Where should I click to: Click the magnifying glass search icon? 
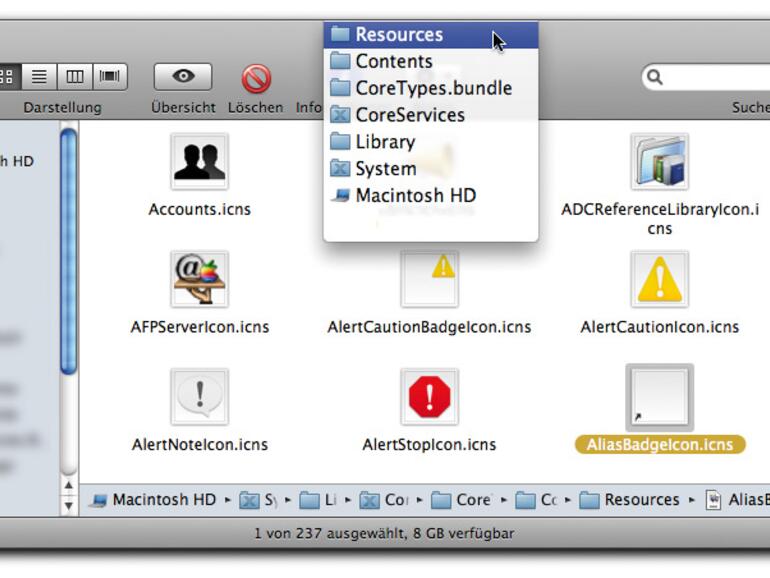(x=655, y=77)
